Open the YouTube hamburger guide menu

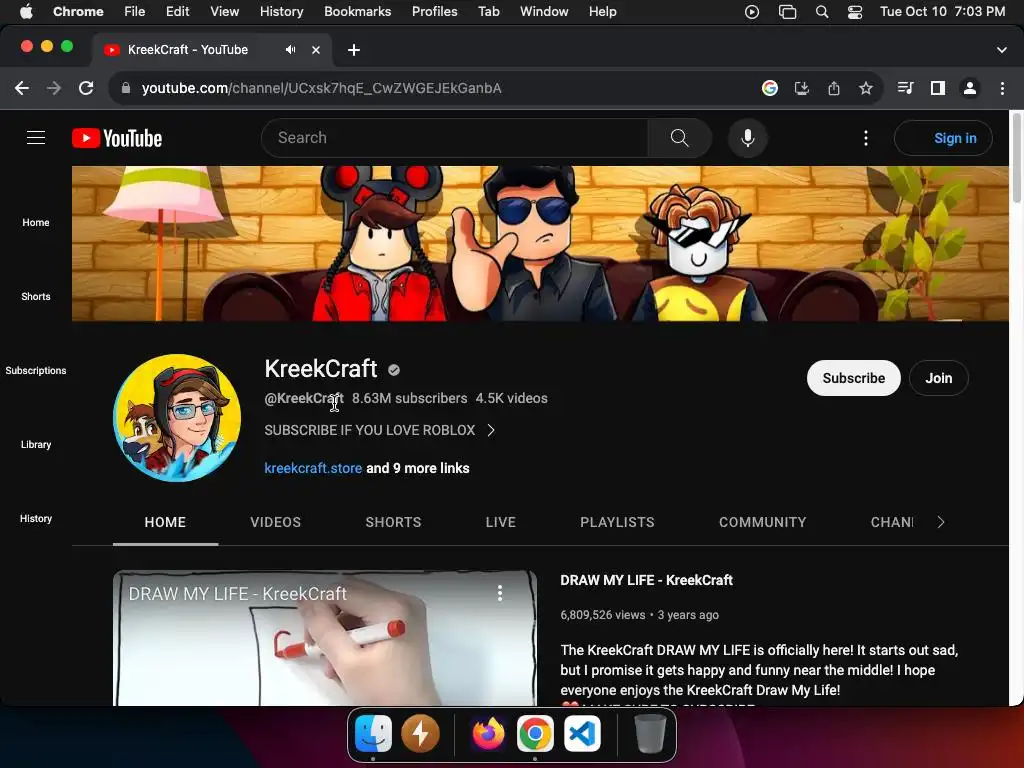pos(36,138)
